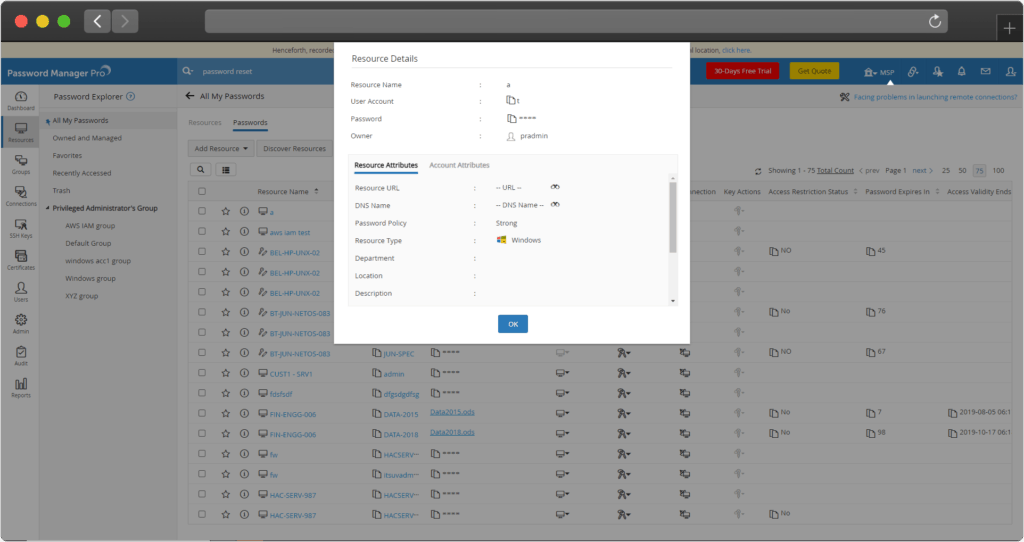Sort by the Password Expires In column
This screenshot has width=1024, height=542.
click(902, 191)
